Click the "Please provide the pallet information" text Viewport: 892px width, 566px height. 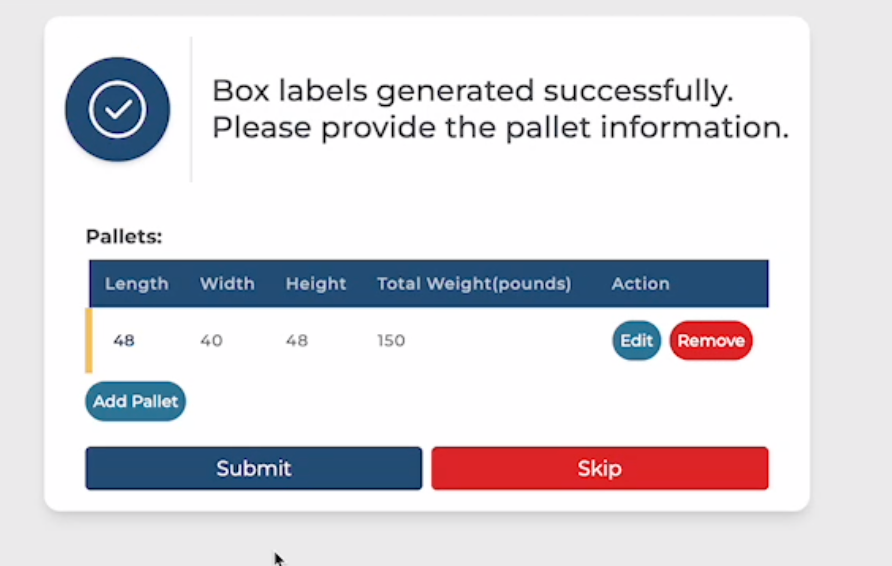[x=500, y=128]
